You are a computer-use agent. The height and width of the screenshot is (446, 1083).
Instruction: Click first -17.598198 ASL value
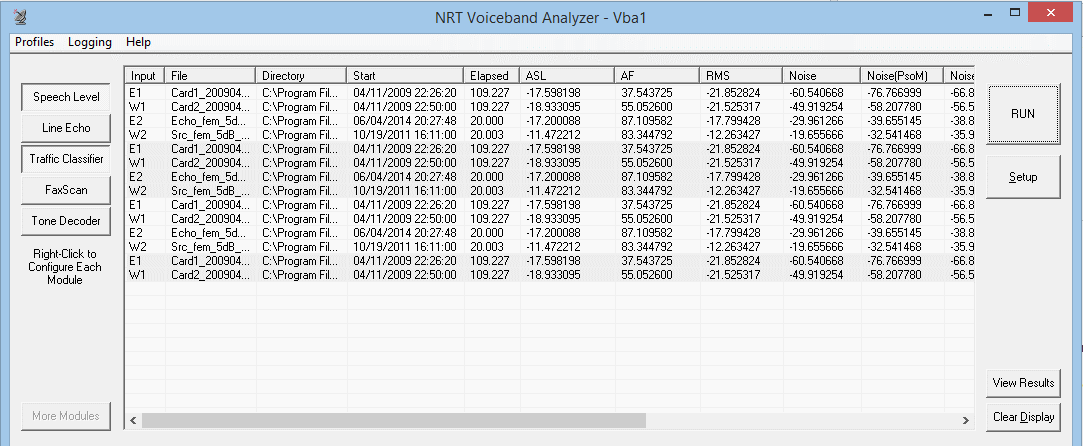click(553, 93)
